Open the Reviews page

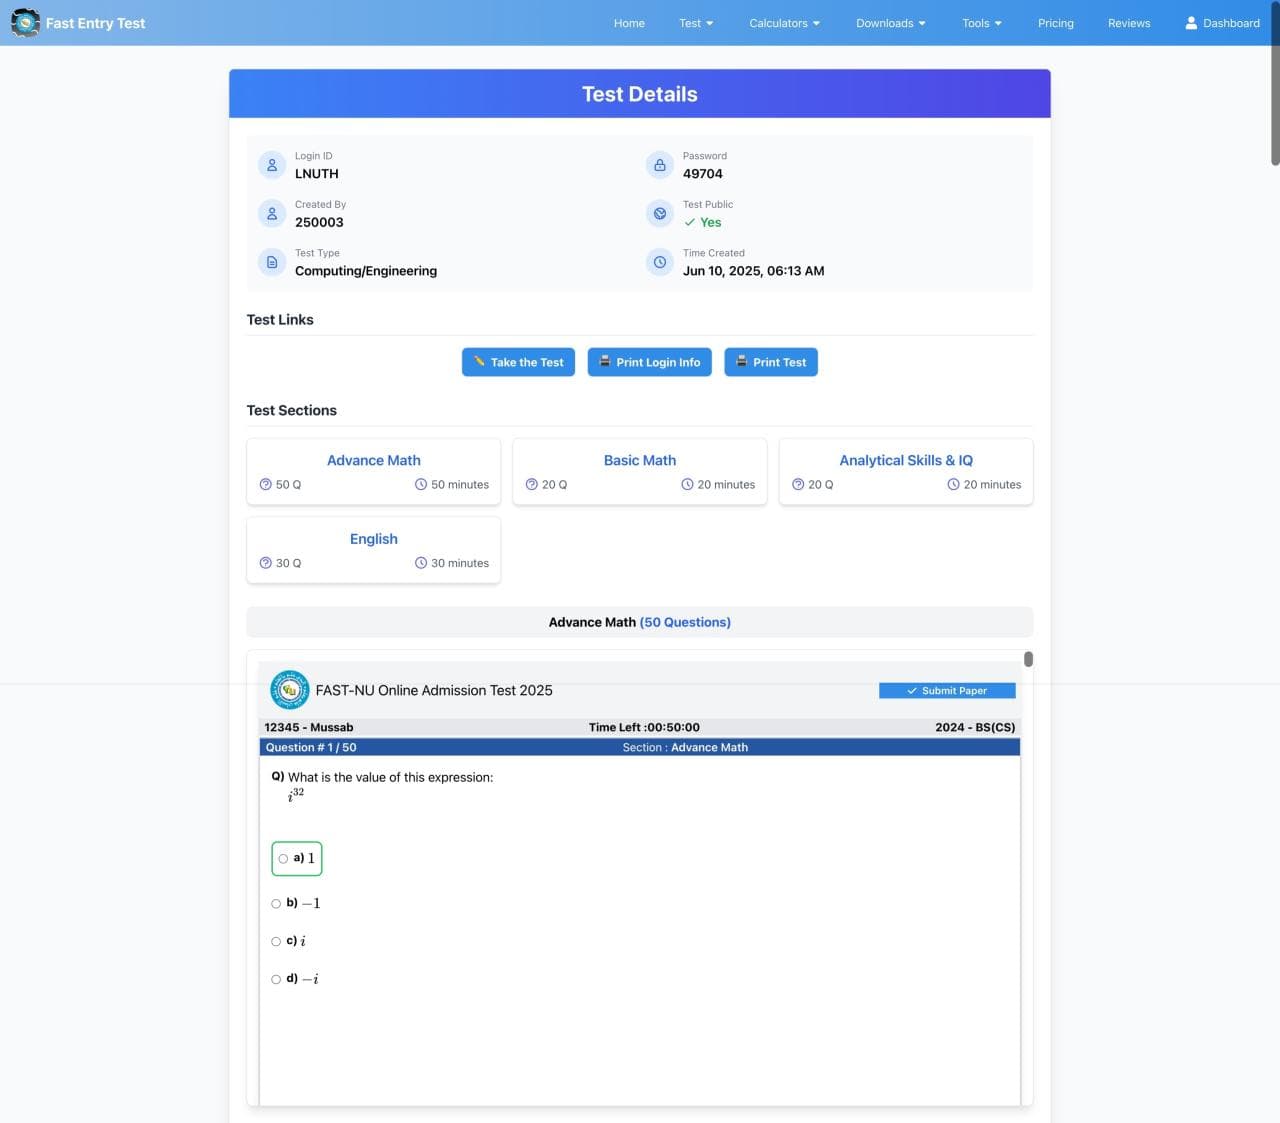1128,22
